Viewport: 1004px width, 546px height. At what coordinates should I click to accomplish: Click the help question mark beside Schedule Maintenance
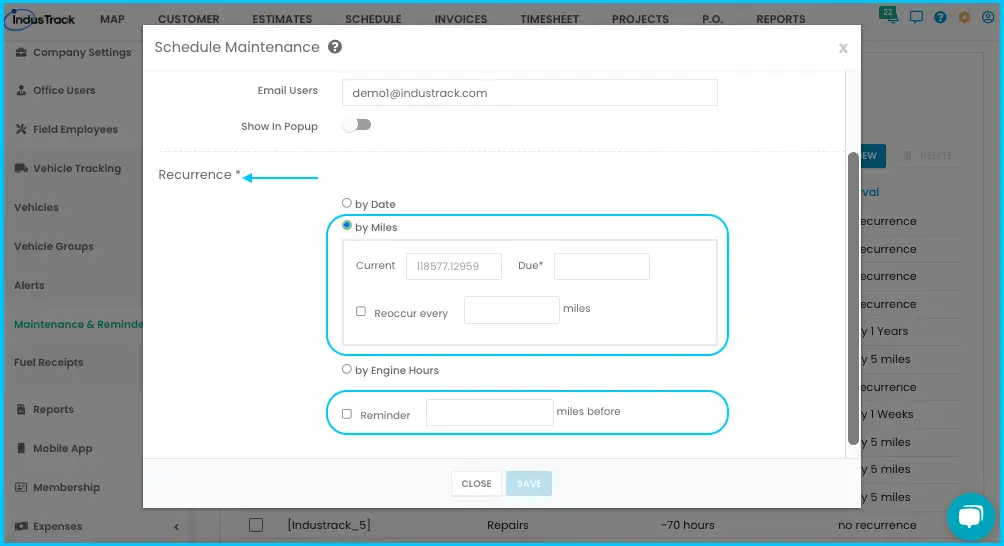pyautogui.click(x=335, y=47)
